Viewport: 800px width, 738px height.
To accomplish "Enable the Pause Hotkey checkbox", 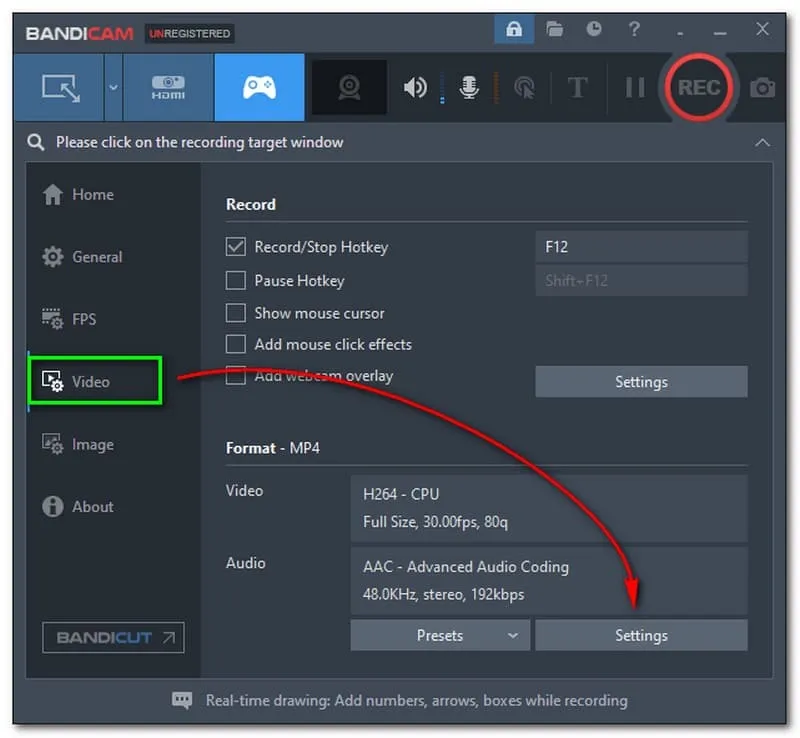I will (236, 280).
